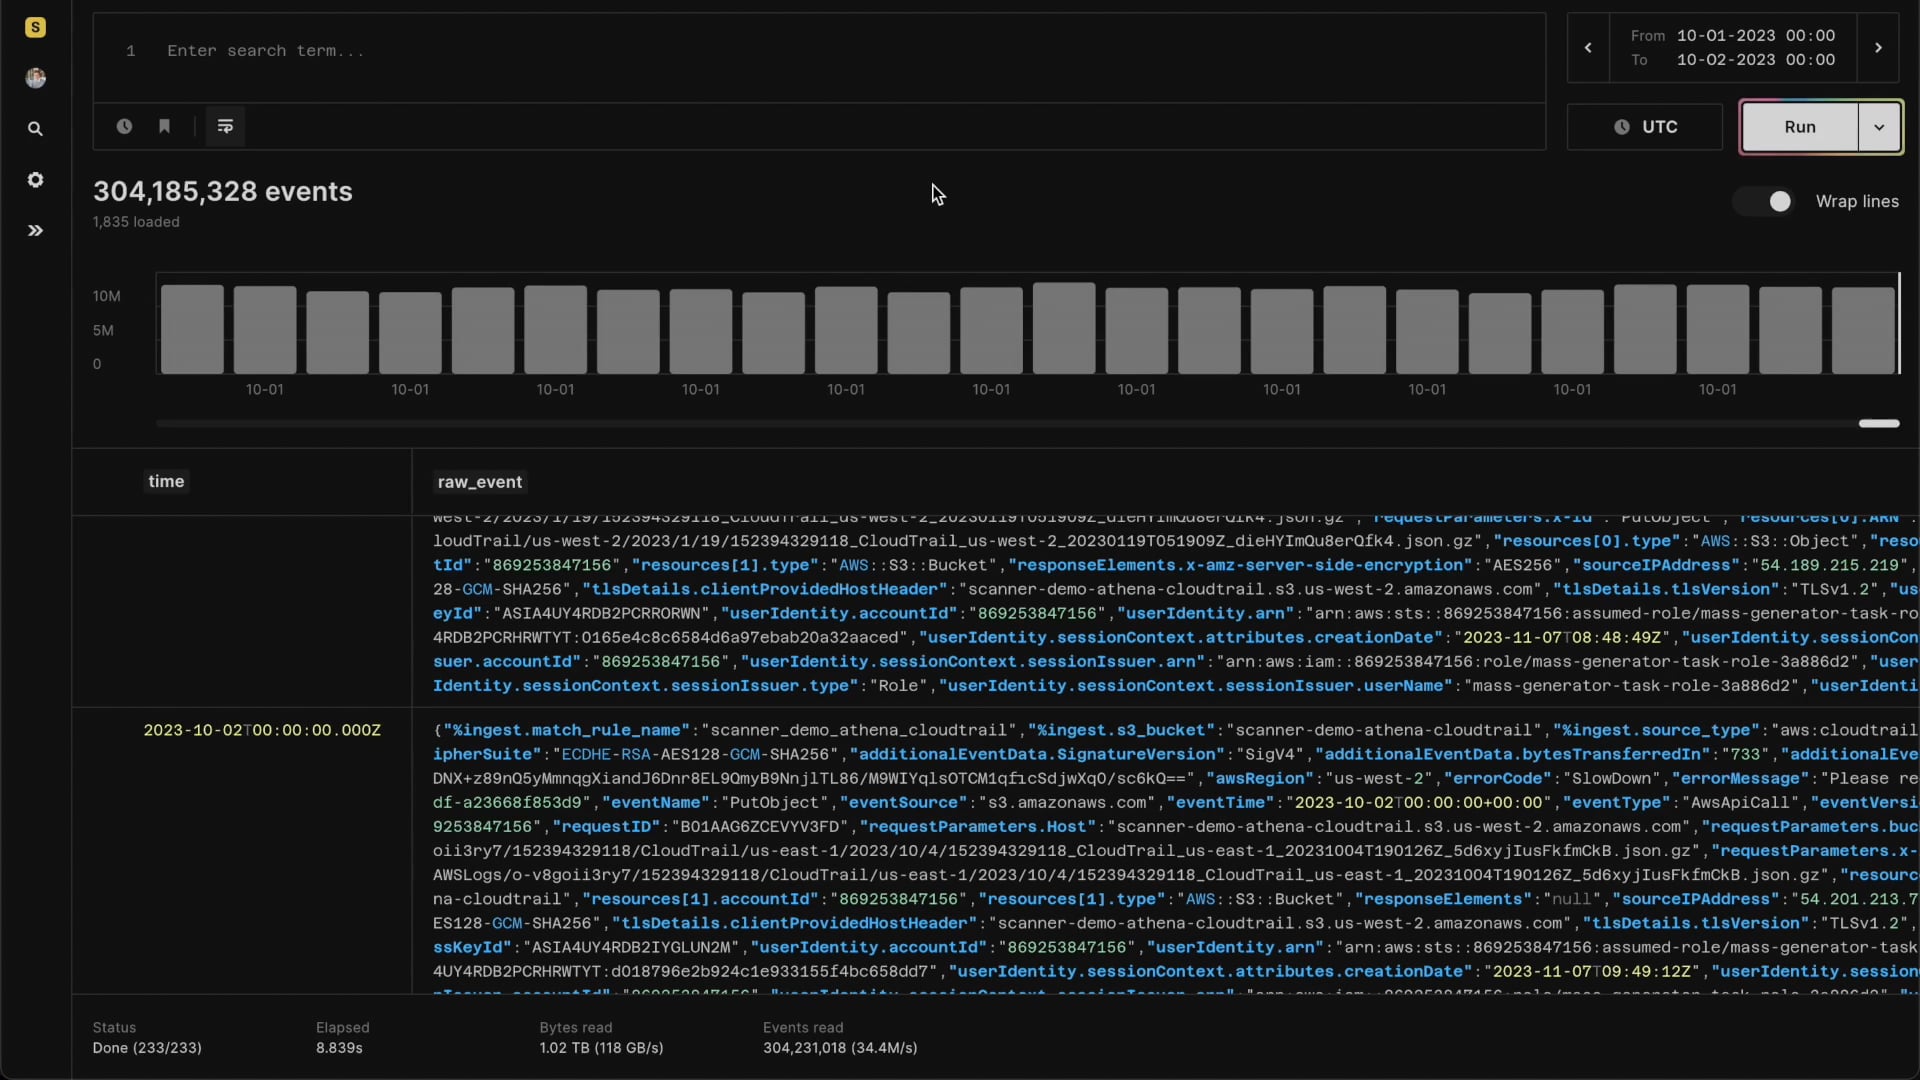1920x1080 pixels.
Task: Run the search query
Action: click(x=1800, y=127)
